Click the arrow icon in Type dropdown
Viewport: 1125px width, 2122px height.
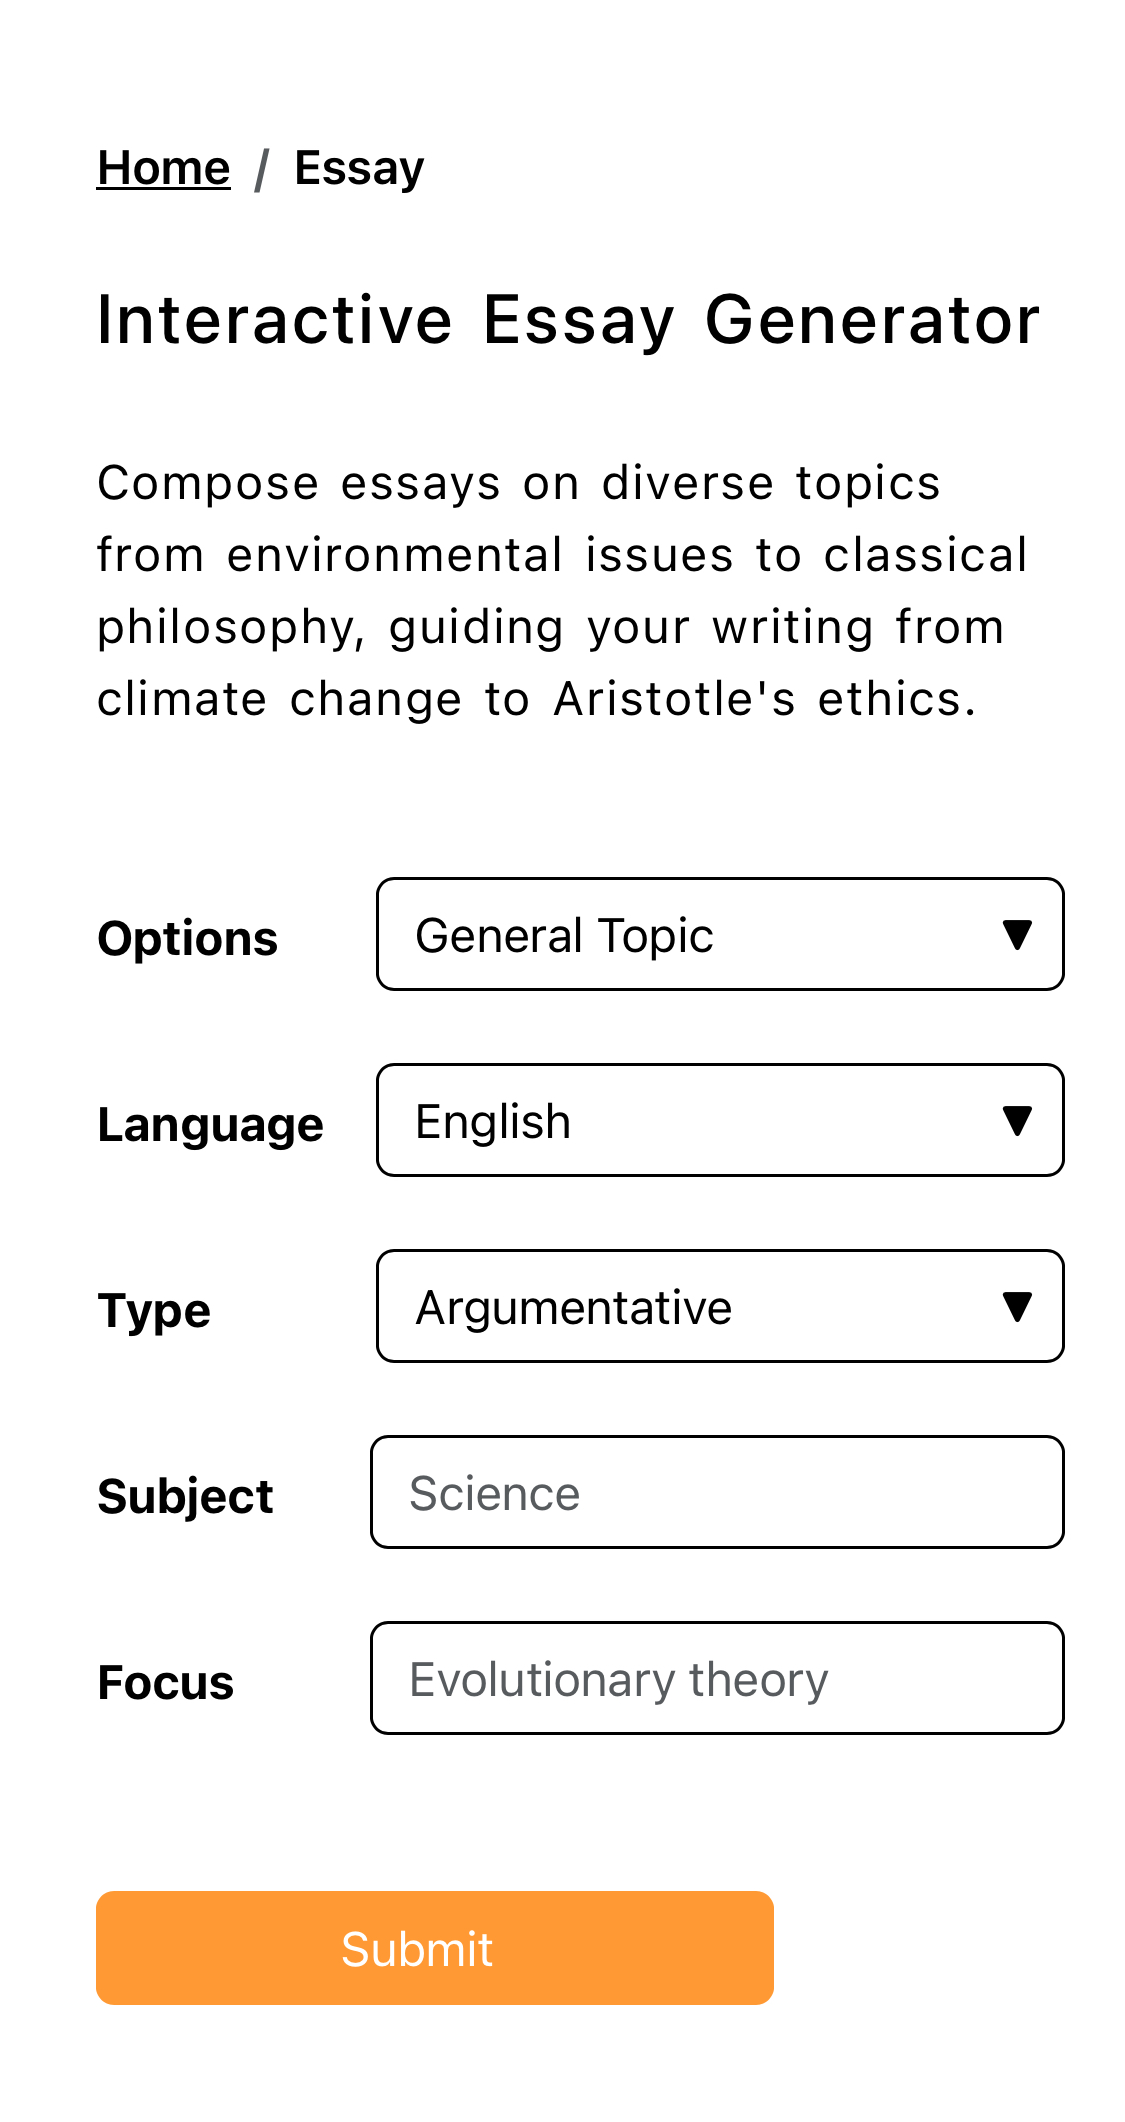point(1017,1307)
